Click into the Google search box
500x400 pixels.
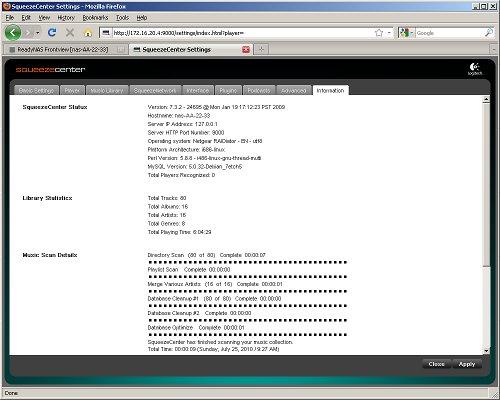coord(449,33)
